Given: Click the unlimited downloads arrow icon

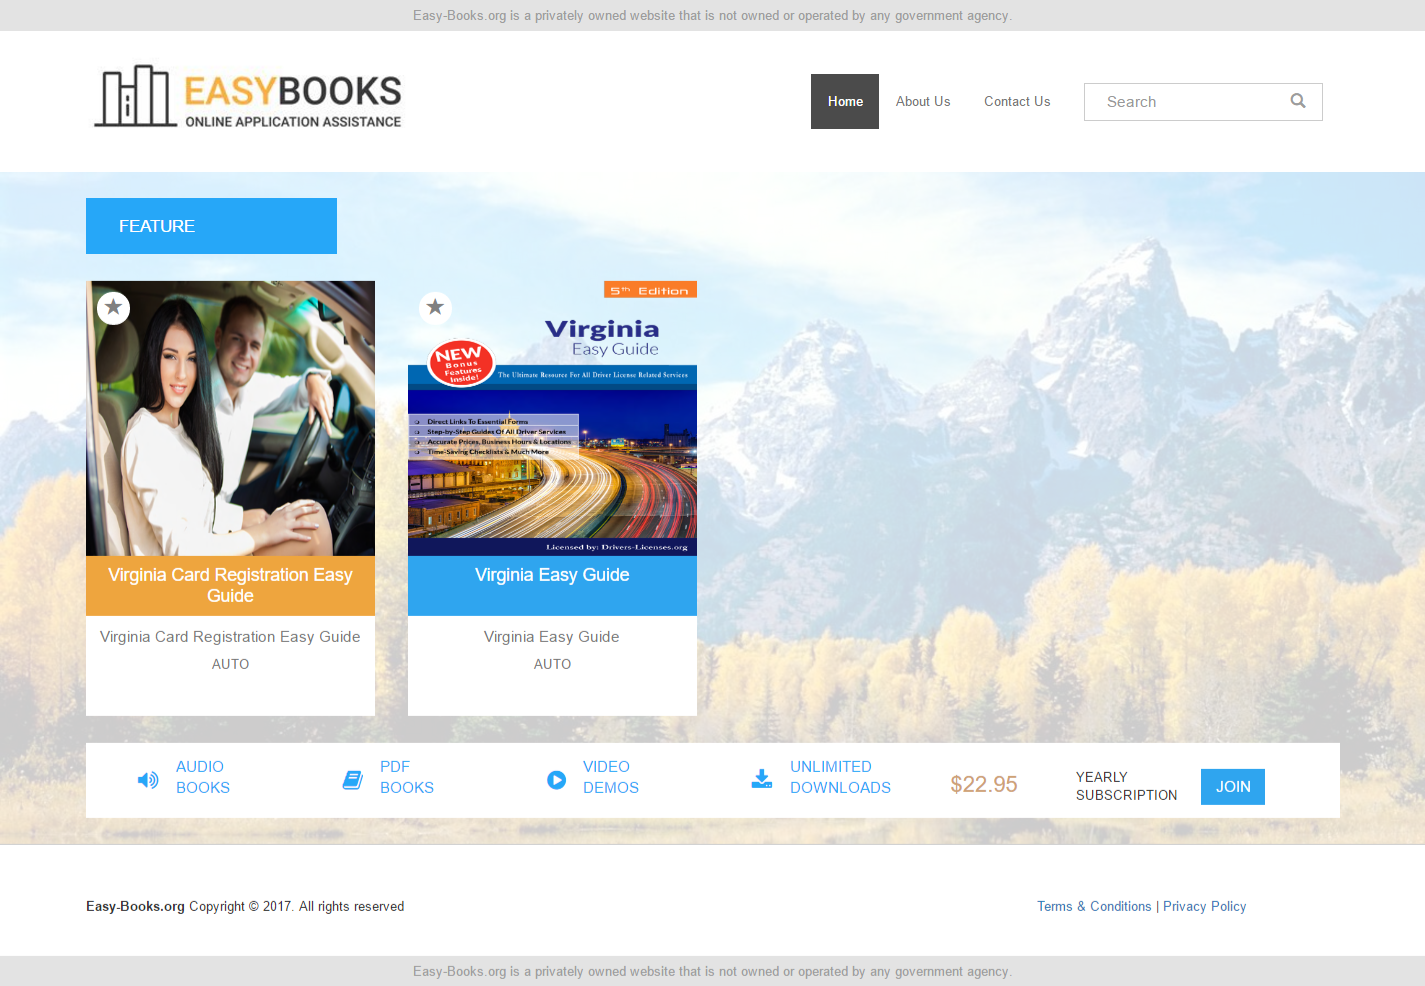Looking at the screenshot, I should click(x=761, y=779).
